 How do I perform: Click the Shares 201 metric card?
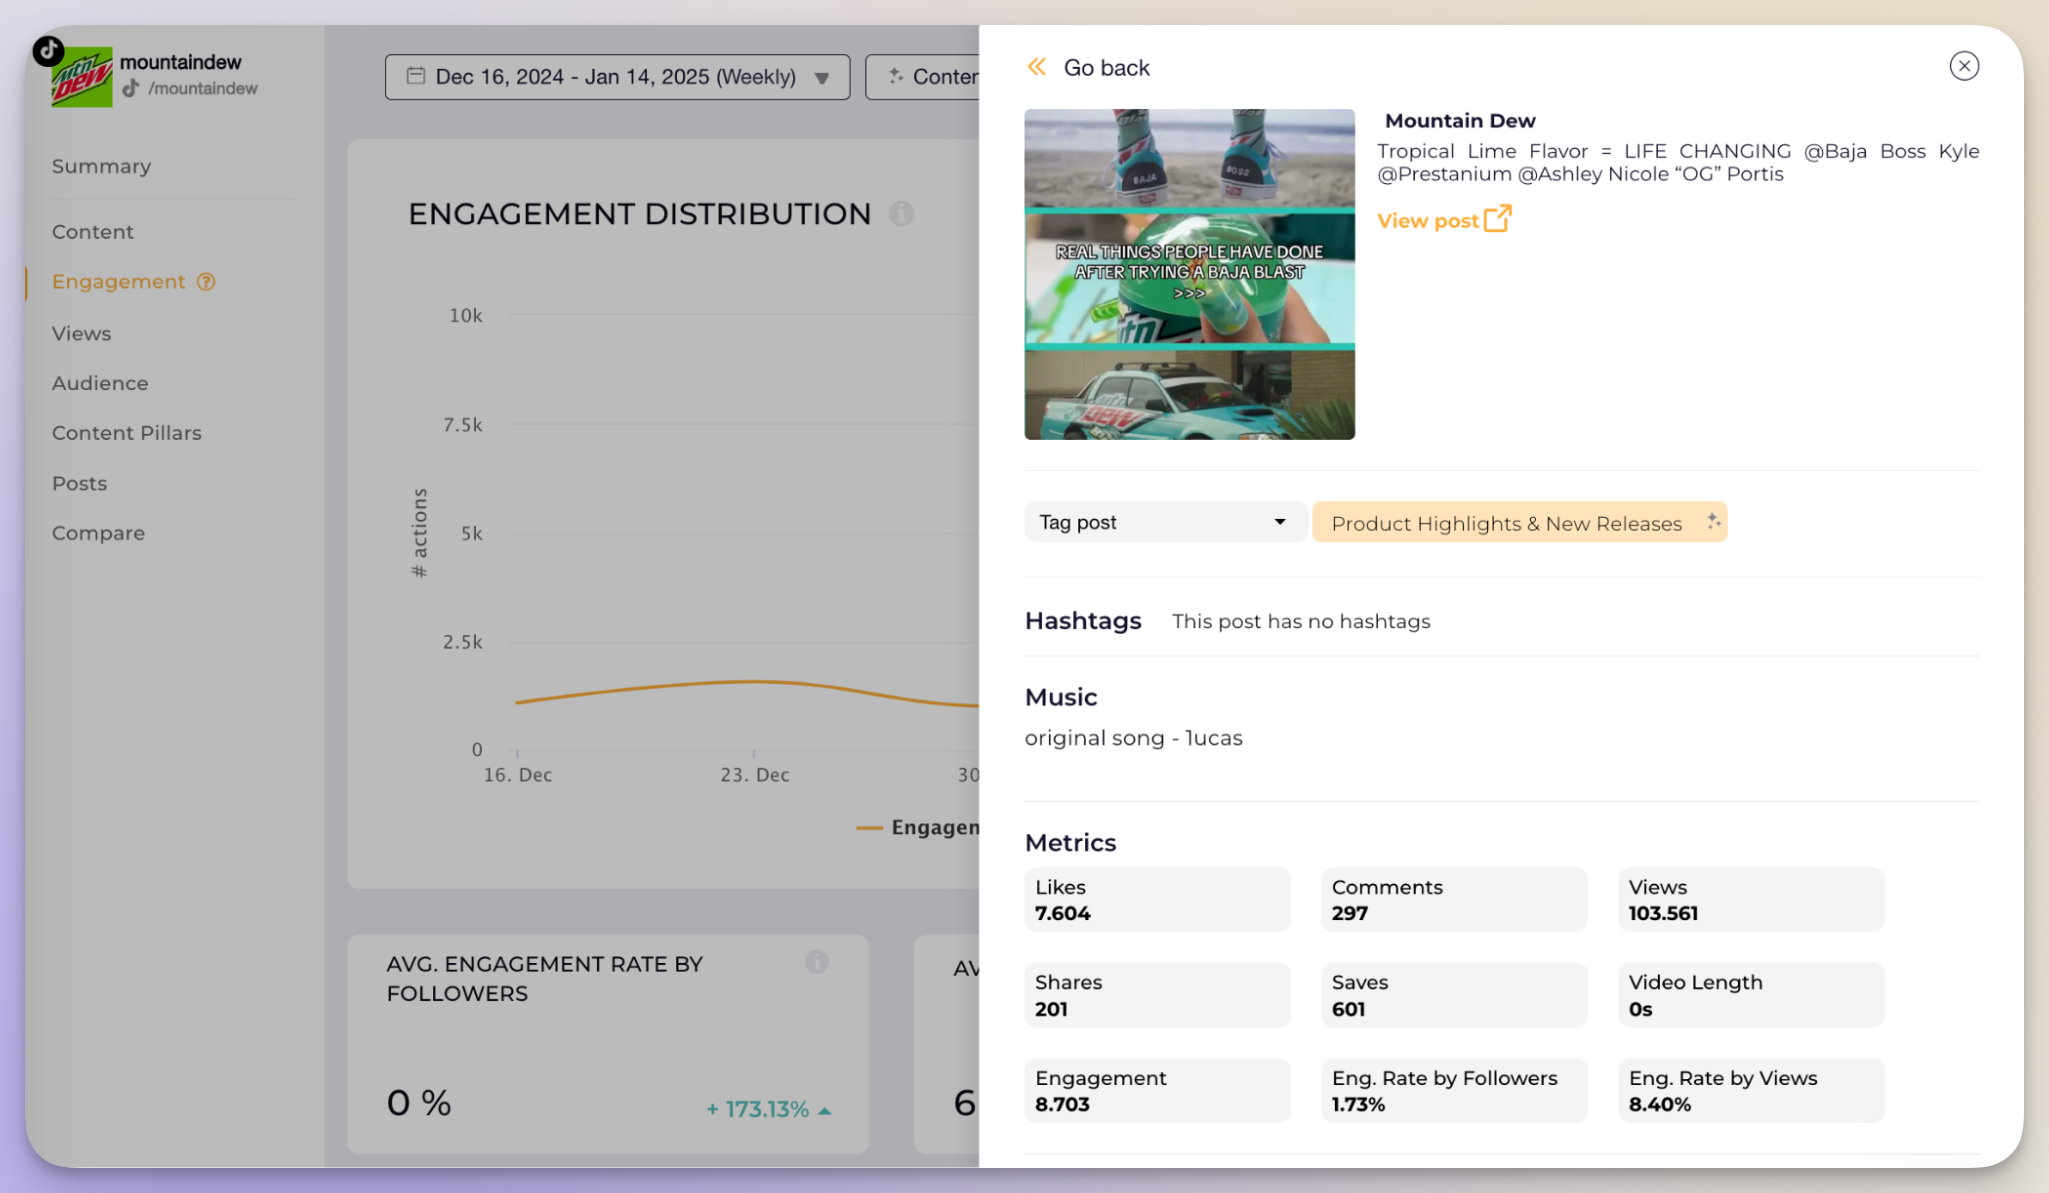[1157, 995]
